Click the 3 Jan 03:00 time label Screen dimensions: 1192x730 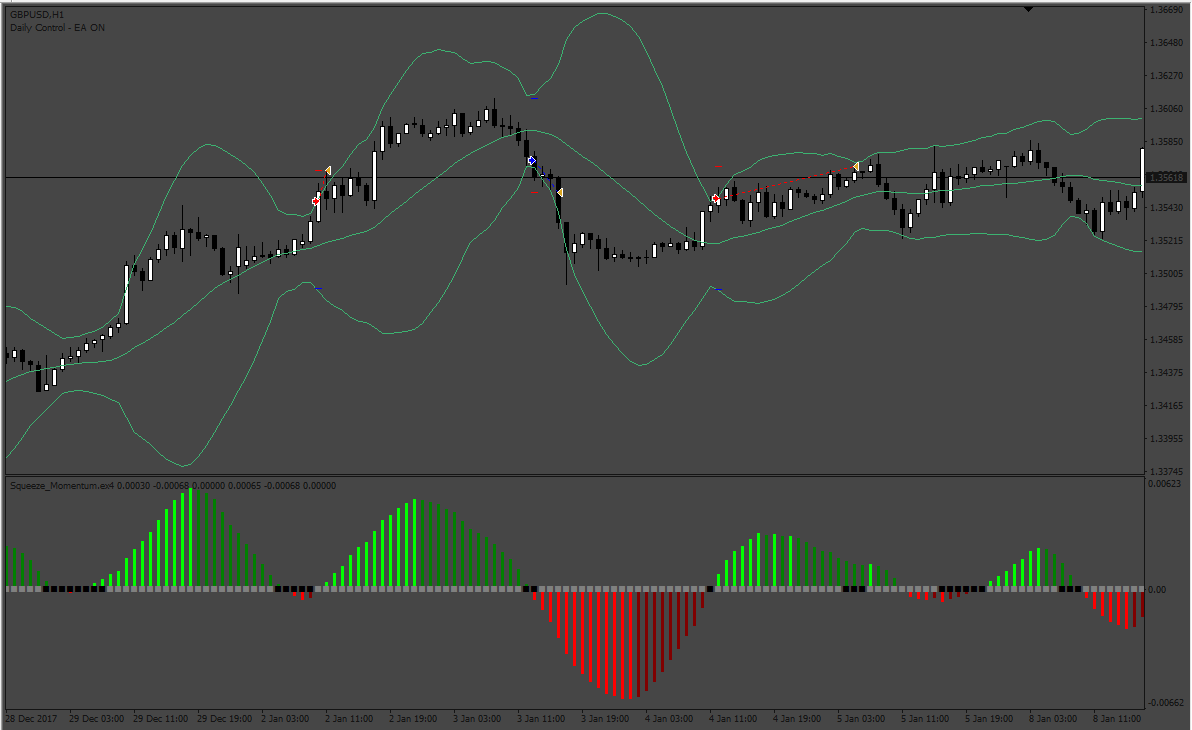click(x=477, y=719)
